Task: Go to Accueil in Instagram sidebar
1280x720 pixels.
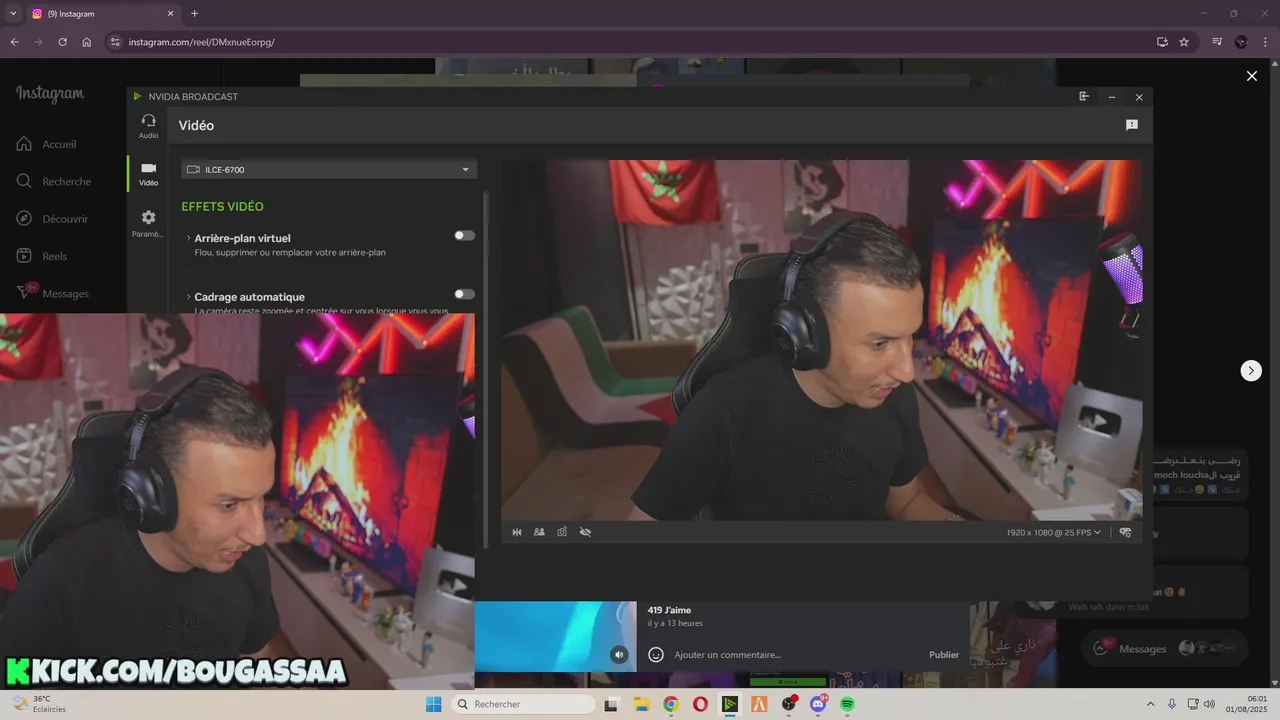Action: (47, 144)
